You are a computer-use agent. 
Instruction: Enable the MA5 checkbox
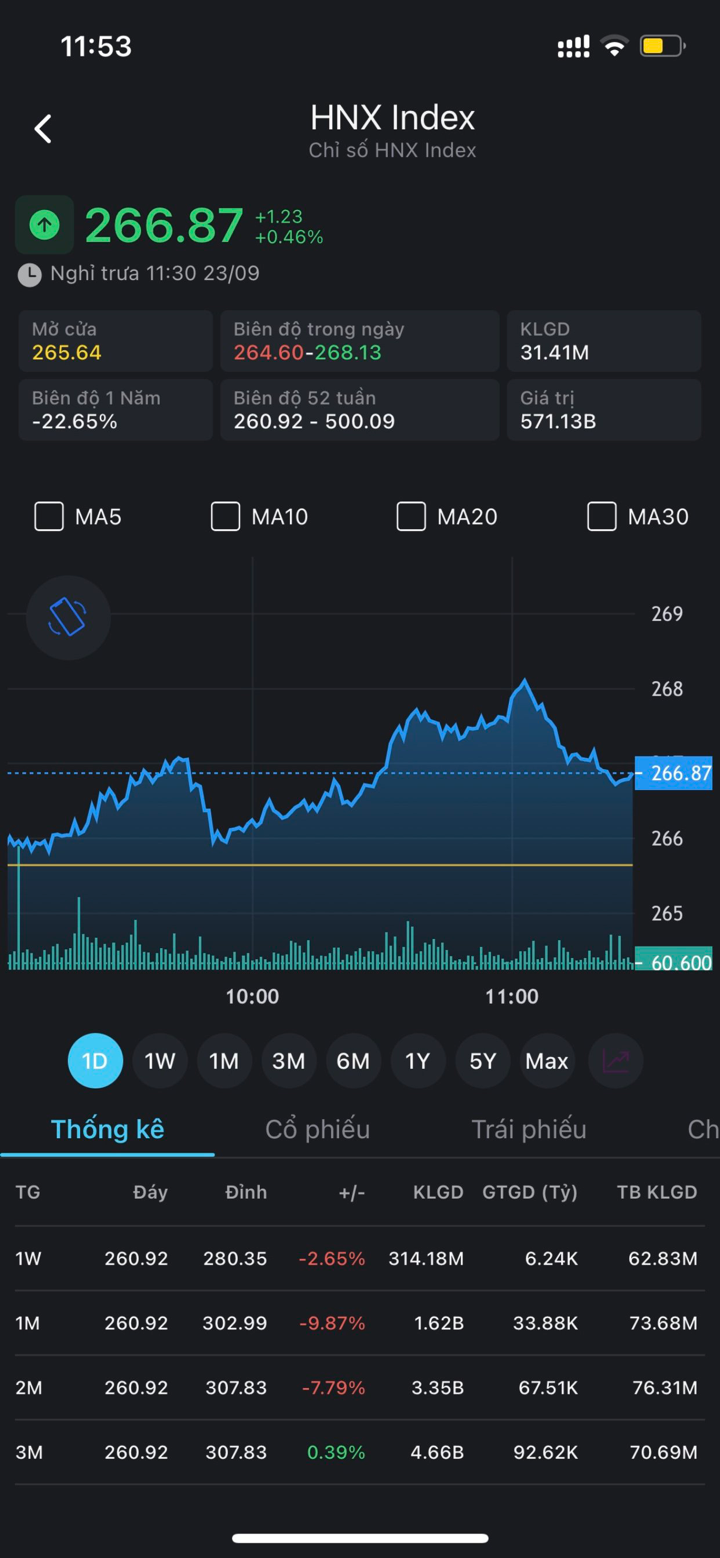coord(49,516)
